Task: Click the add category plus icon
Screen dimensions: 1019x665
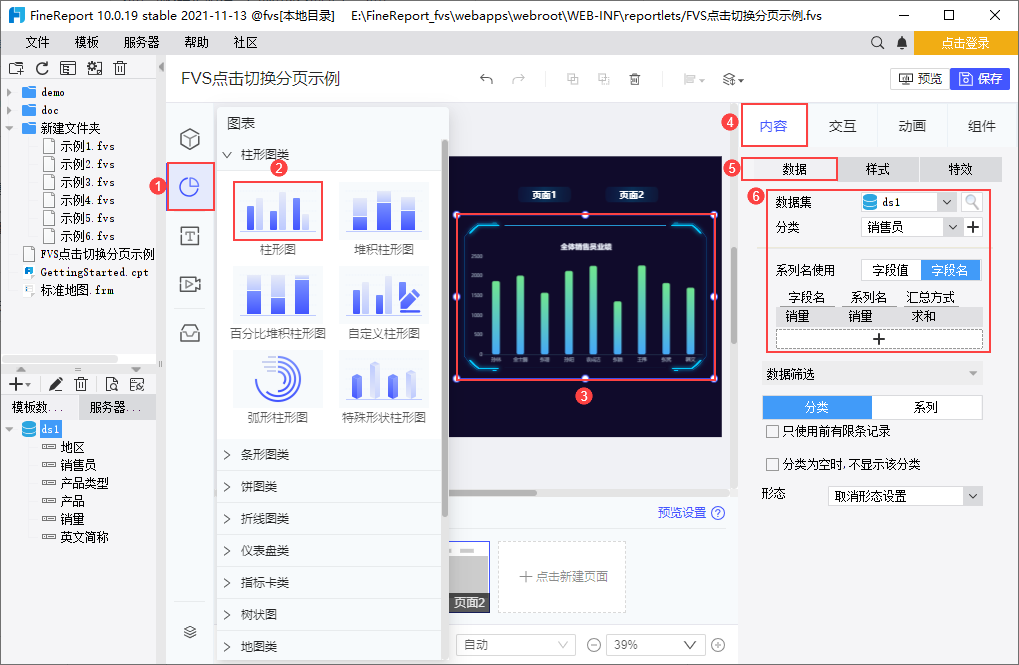Action: (x=973, y=228)
